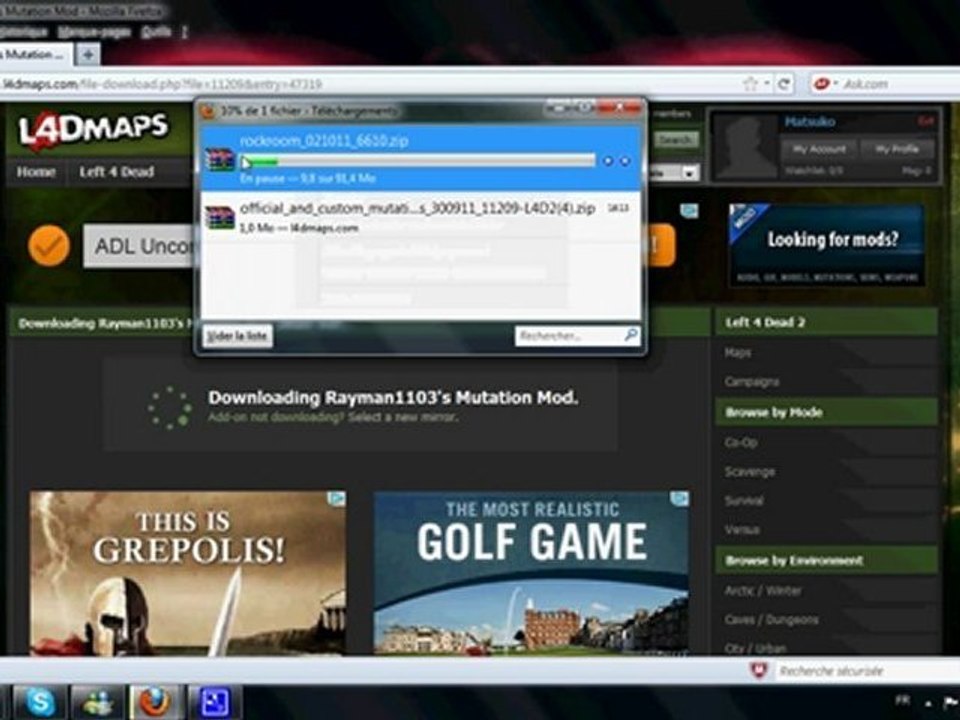960x720 pixels.
Task: Click the site Search button
Action: [x=676, y=140]
